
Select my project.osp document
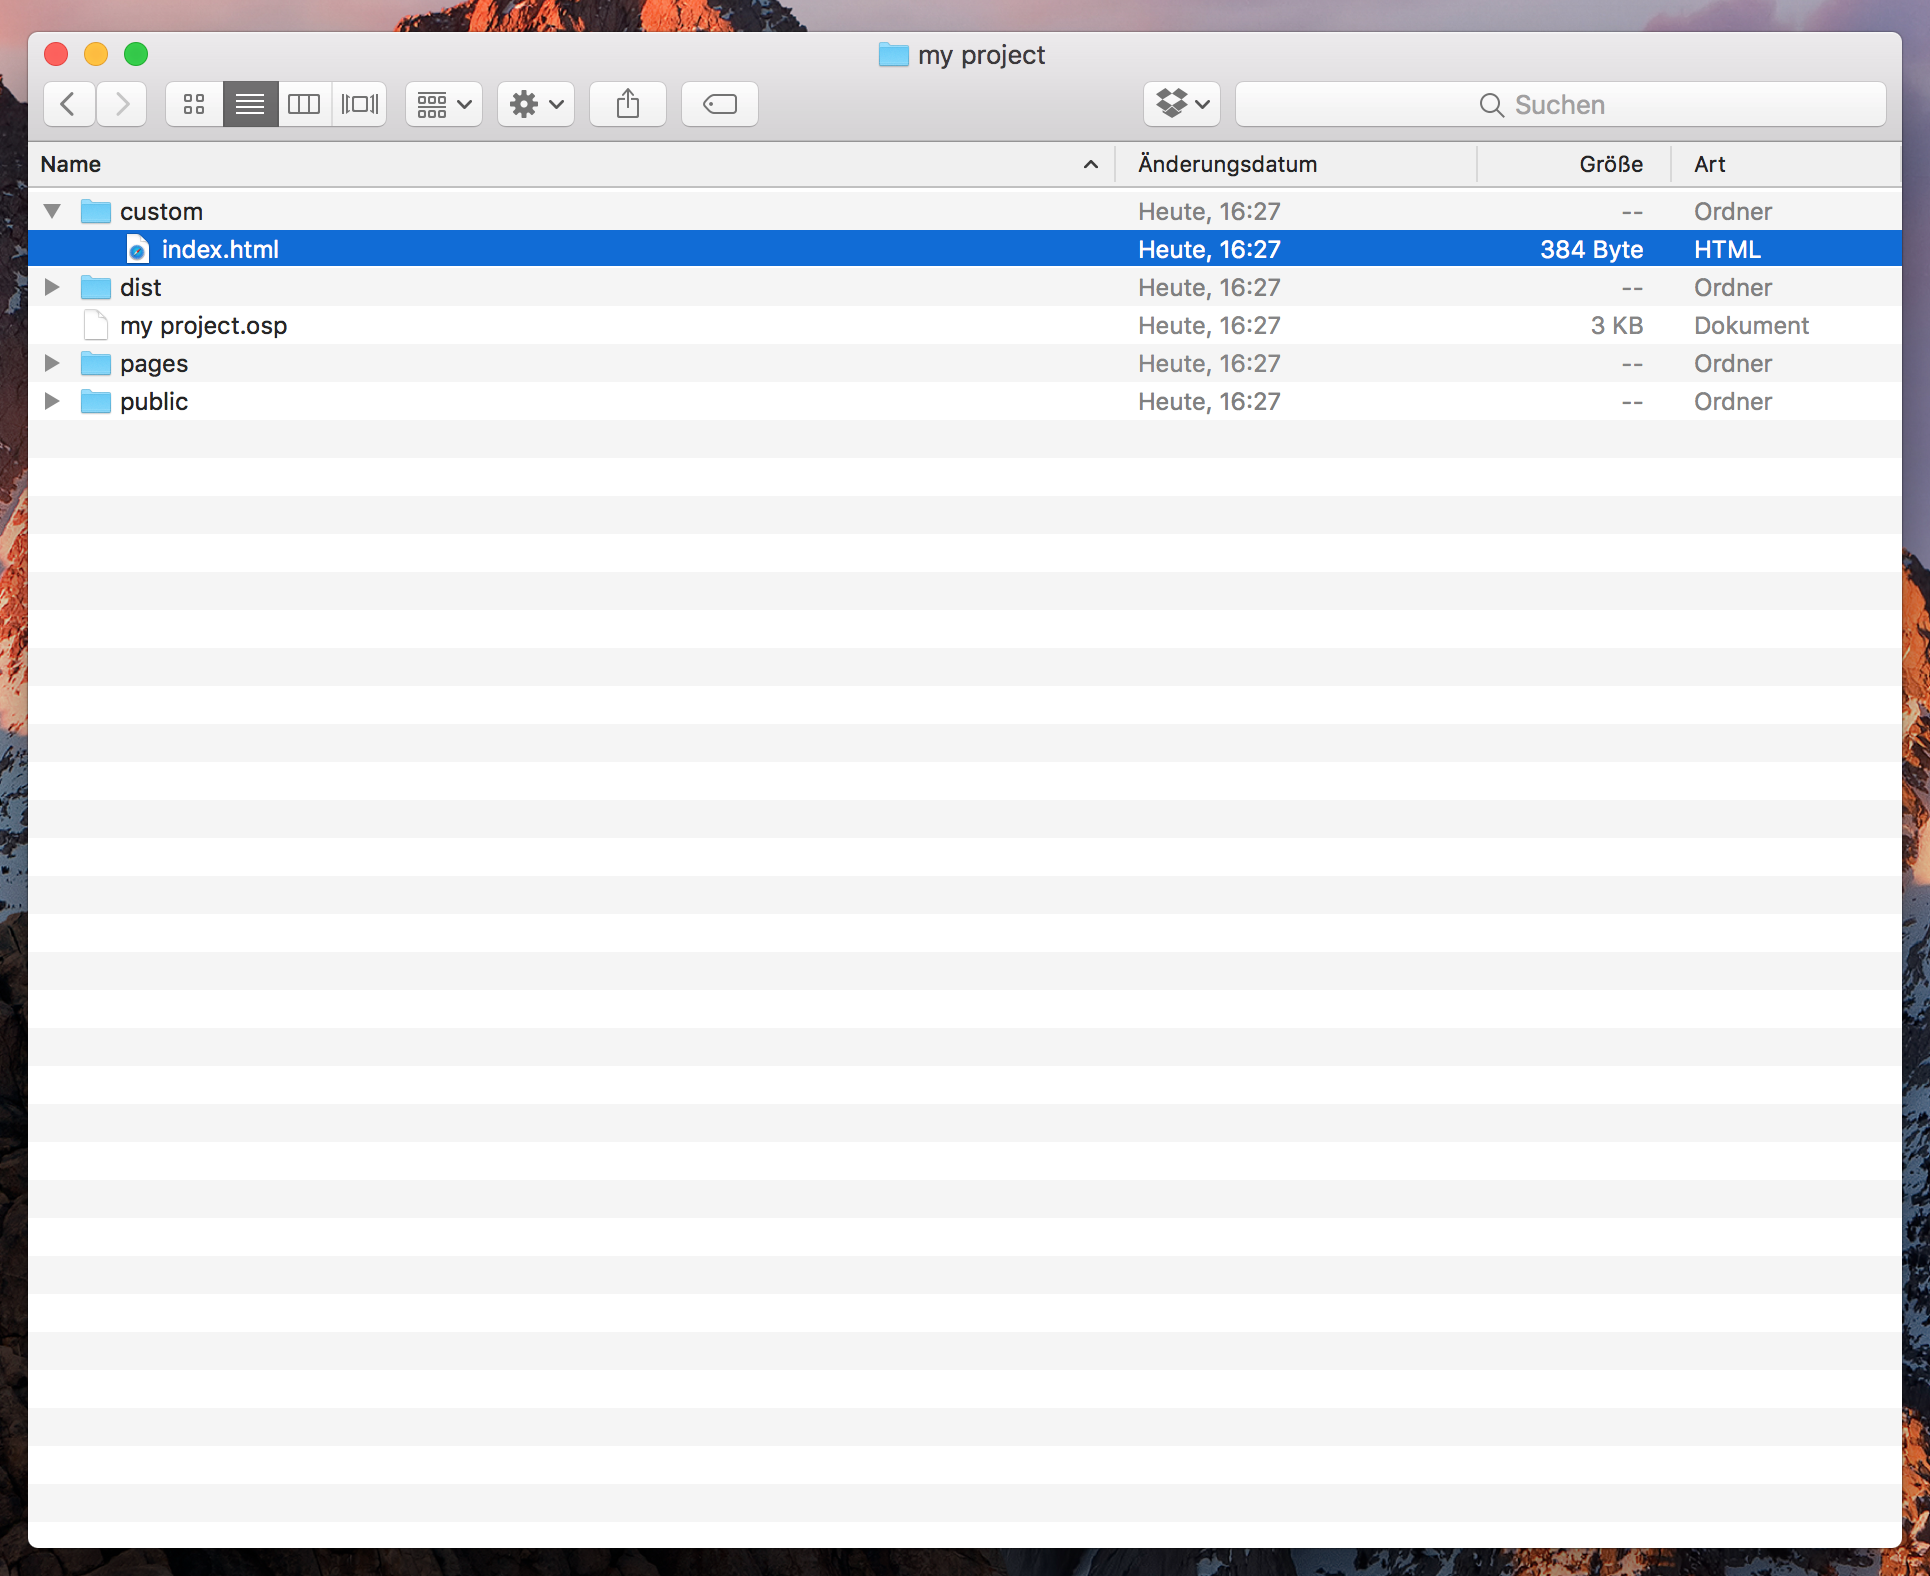[x=203, y=326]
